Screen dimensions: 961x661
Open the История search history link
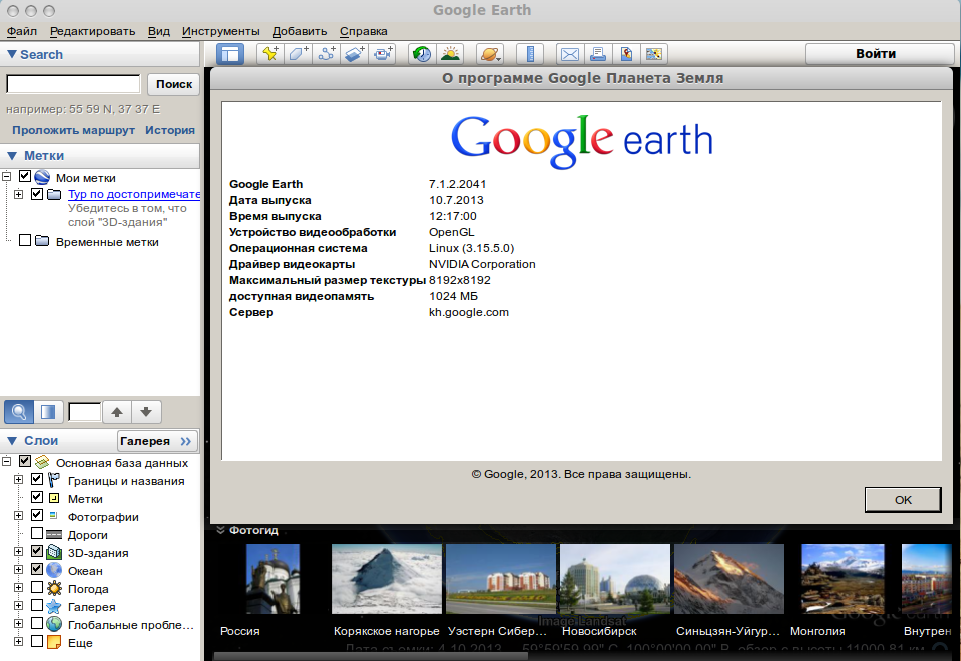pyautogui.click(x=170, y=130)
